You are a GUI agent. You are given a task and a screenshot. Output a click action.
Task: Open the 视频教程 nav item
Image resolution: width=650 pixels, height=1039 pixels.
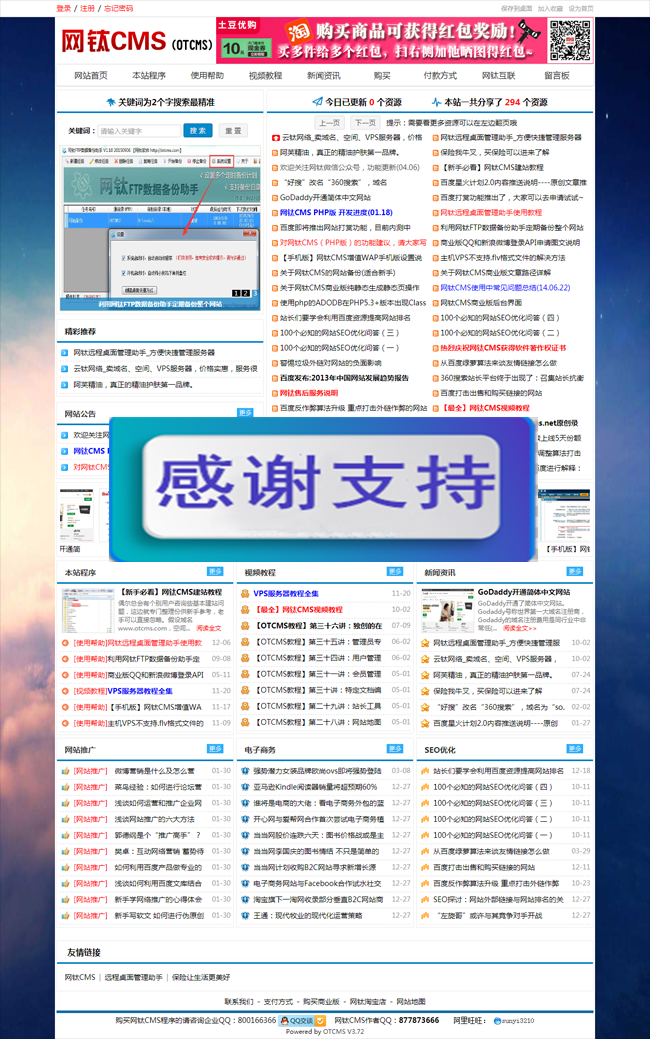pos(266,76)
